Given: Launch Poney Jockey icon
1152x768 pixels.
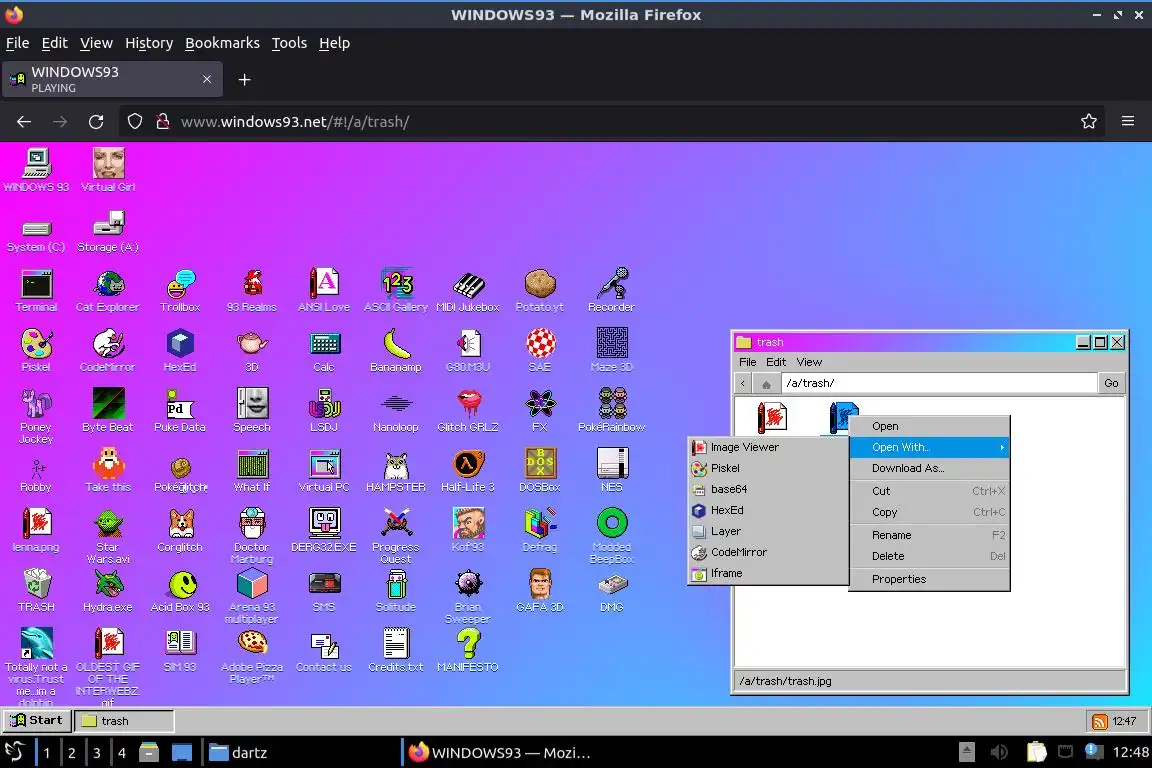Looking at the screenshot, I should 36,416.
